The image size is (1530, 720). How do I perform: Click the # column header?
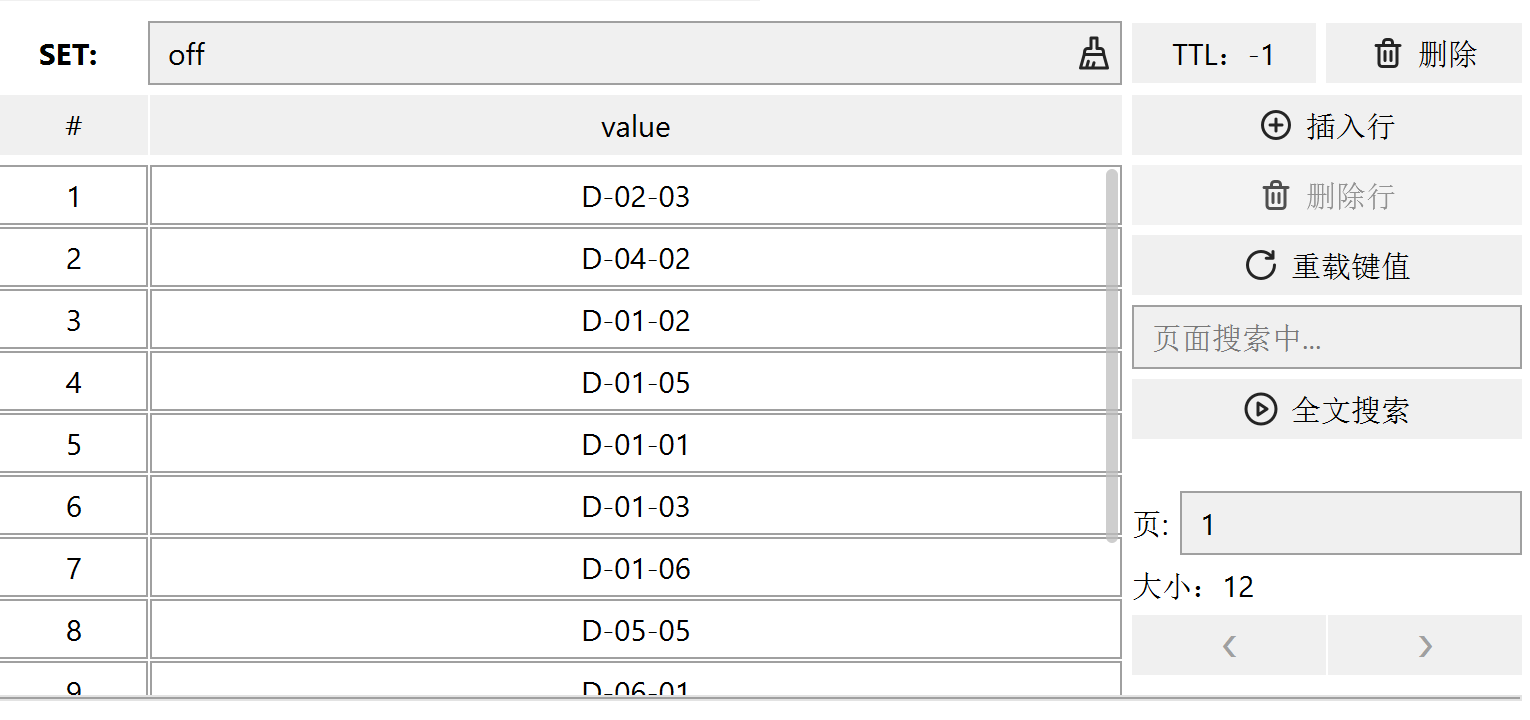(x=74, y=127)
